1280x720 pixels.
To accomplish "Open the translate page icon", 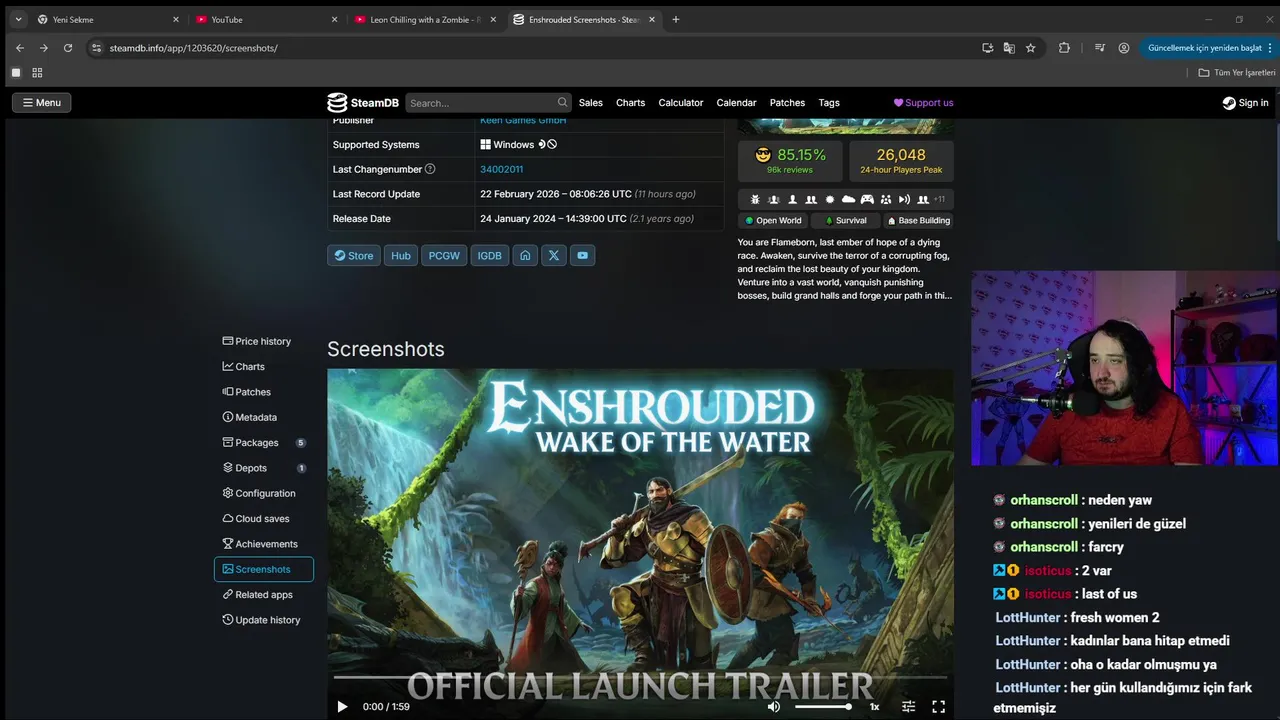I will click(1009, 48).
